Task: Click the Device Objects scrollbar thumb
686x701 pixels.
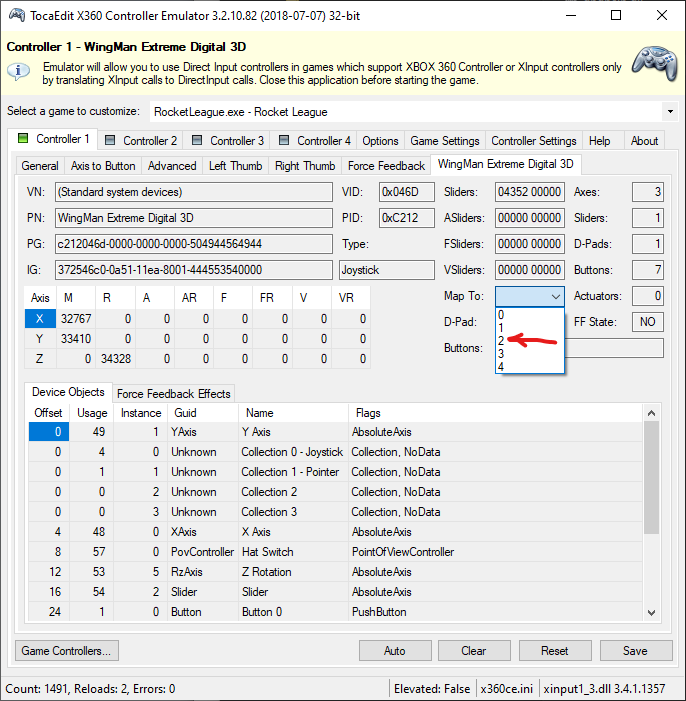Action: 652,477
